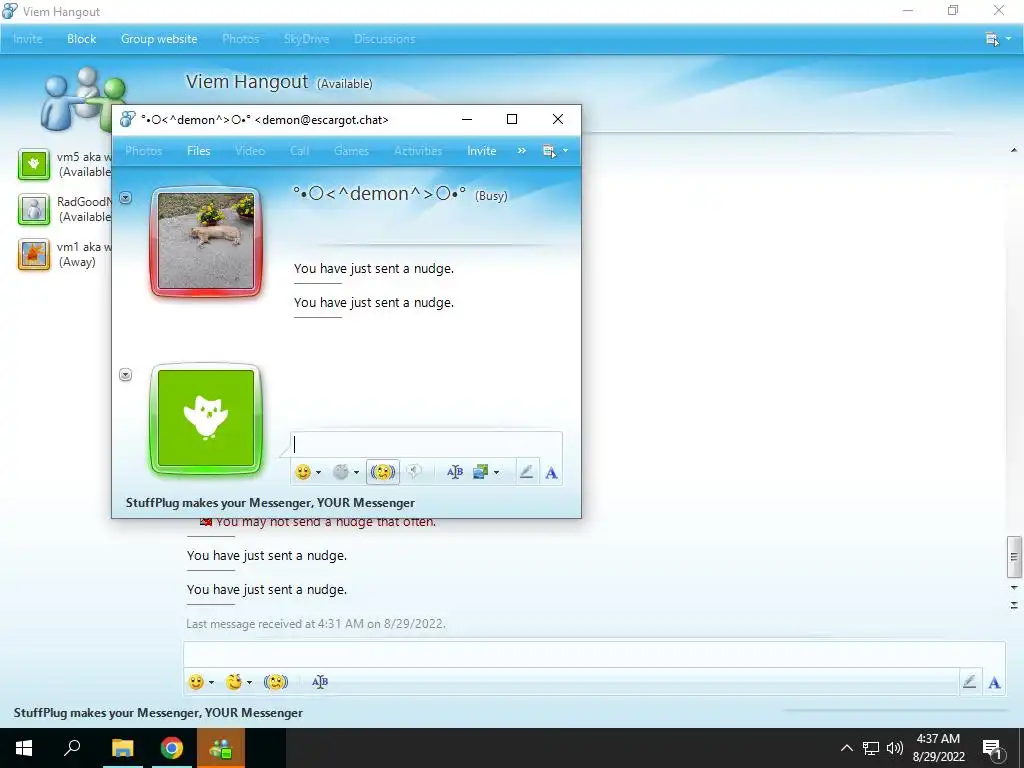Open taskbar search

click(72, 748)
